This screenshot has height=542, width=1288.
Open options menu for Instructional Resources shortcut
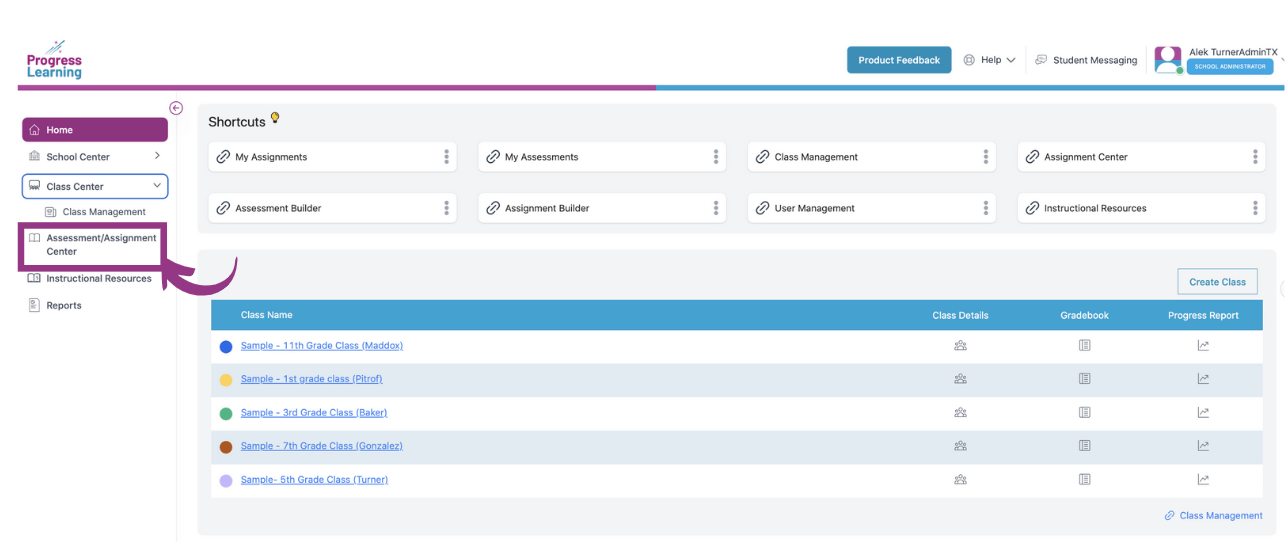click(x=1256, y=208)
